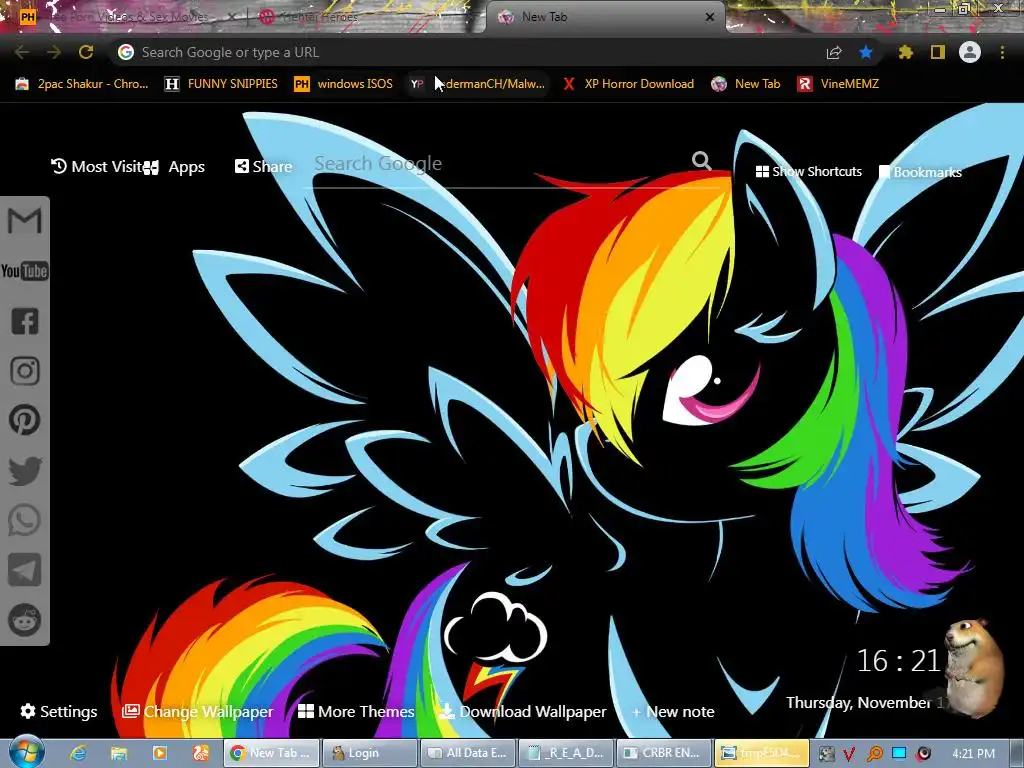Open Reddit from the sidebar
1024x768 pixels.
coord(25,620)
